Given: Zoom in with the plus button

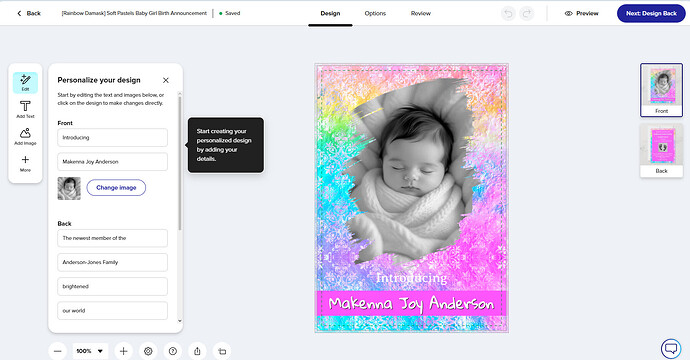Looking at the screenshot, I should 124,351.
